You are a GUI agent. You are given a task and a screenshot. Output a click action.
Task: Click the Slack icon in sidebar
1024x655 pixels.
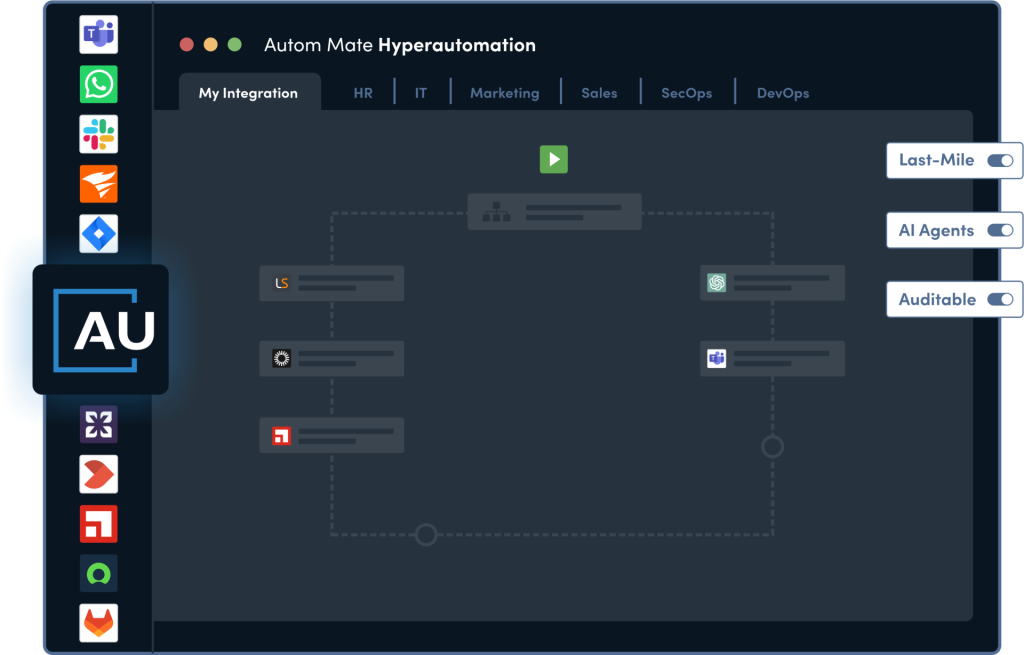pos(99,134)
